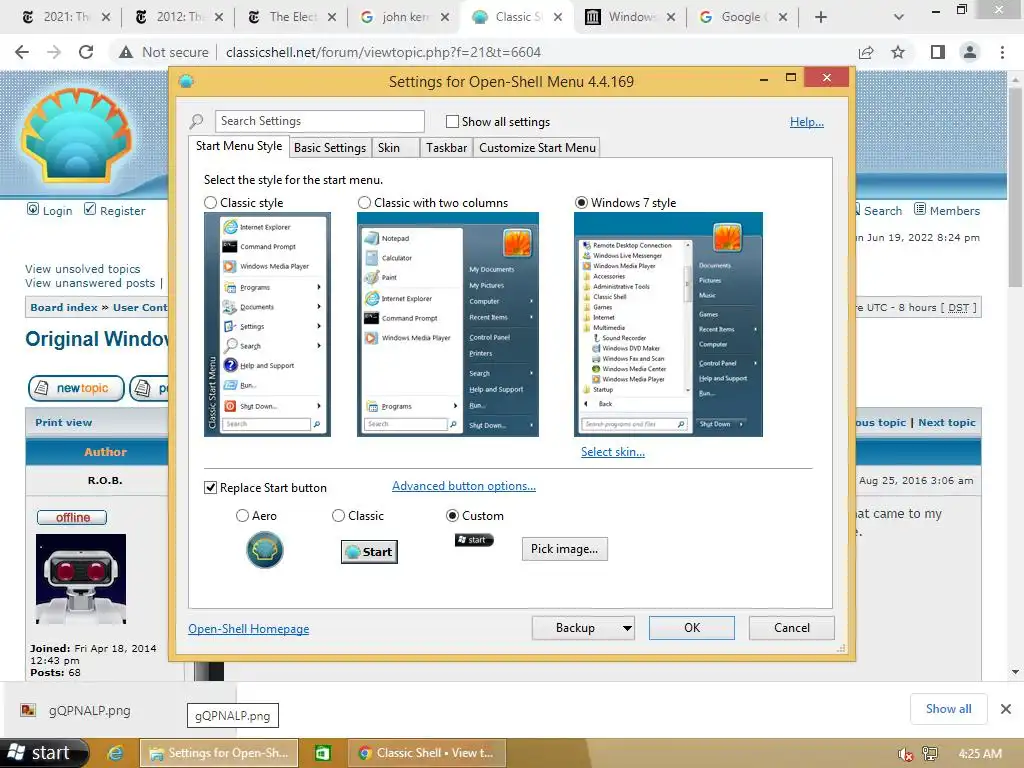Screen dimensions: 1024x768
Task: Select the Classic style radio button
Action: coord(210,202)
